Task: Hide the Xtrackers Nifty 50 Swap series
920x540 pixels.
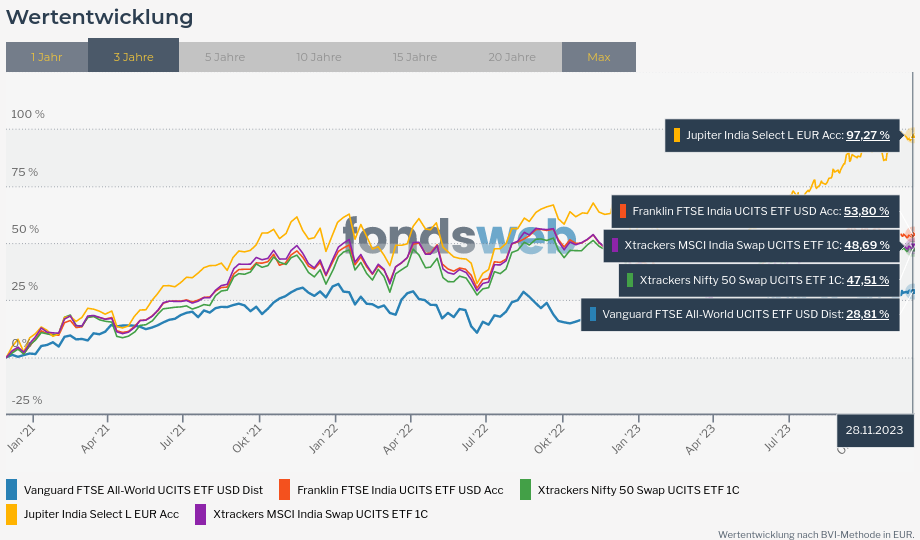Action: pyautogui.click(x=638, y=490)
